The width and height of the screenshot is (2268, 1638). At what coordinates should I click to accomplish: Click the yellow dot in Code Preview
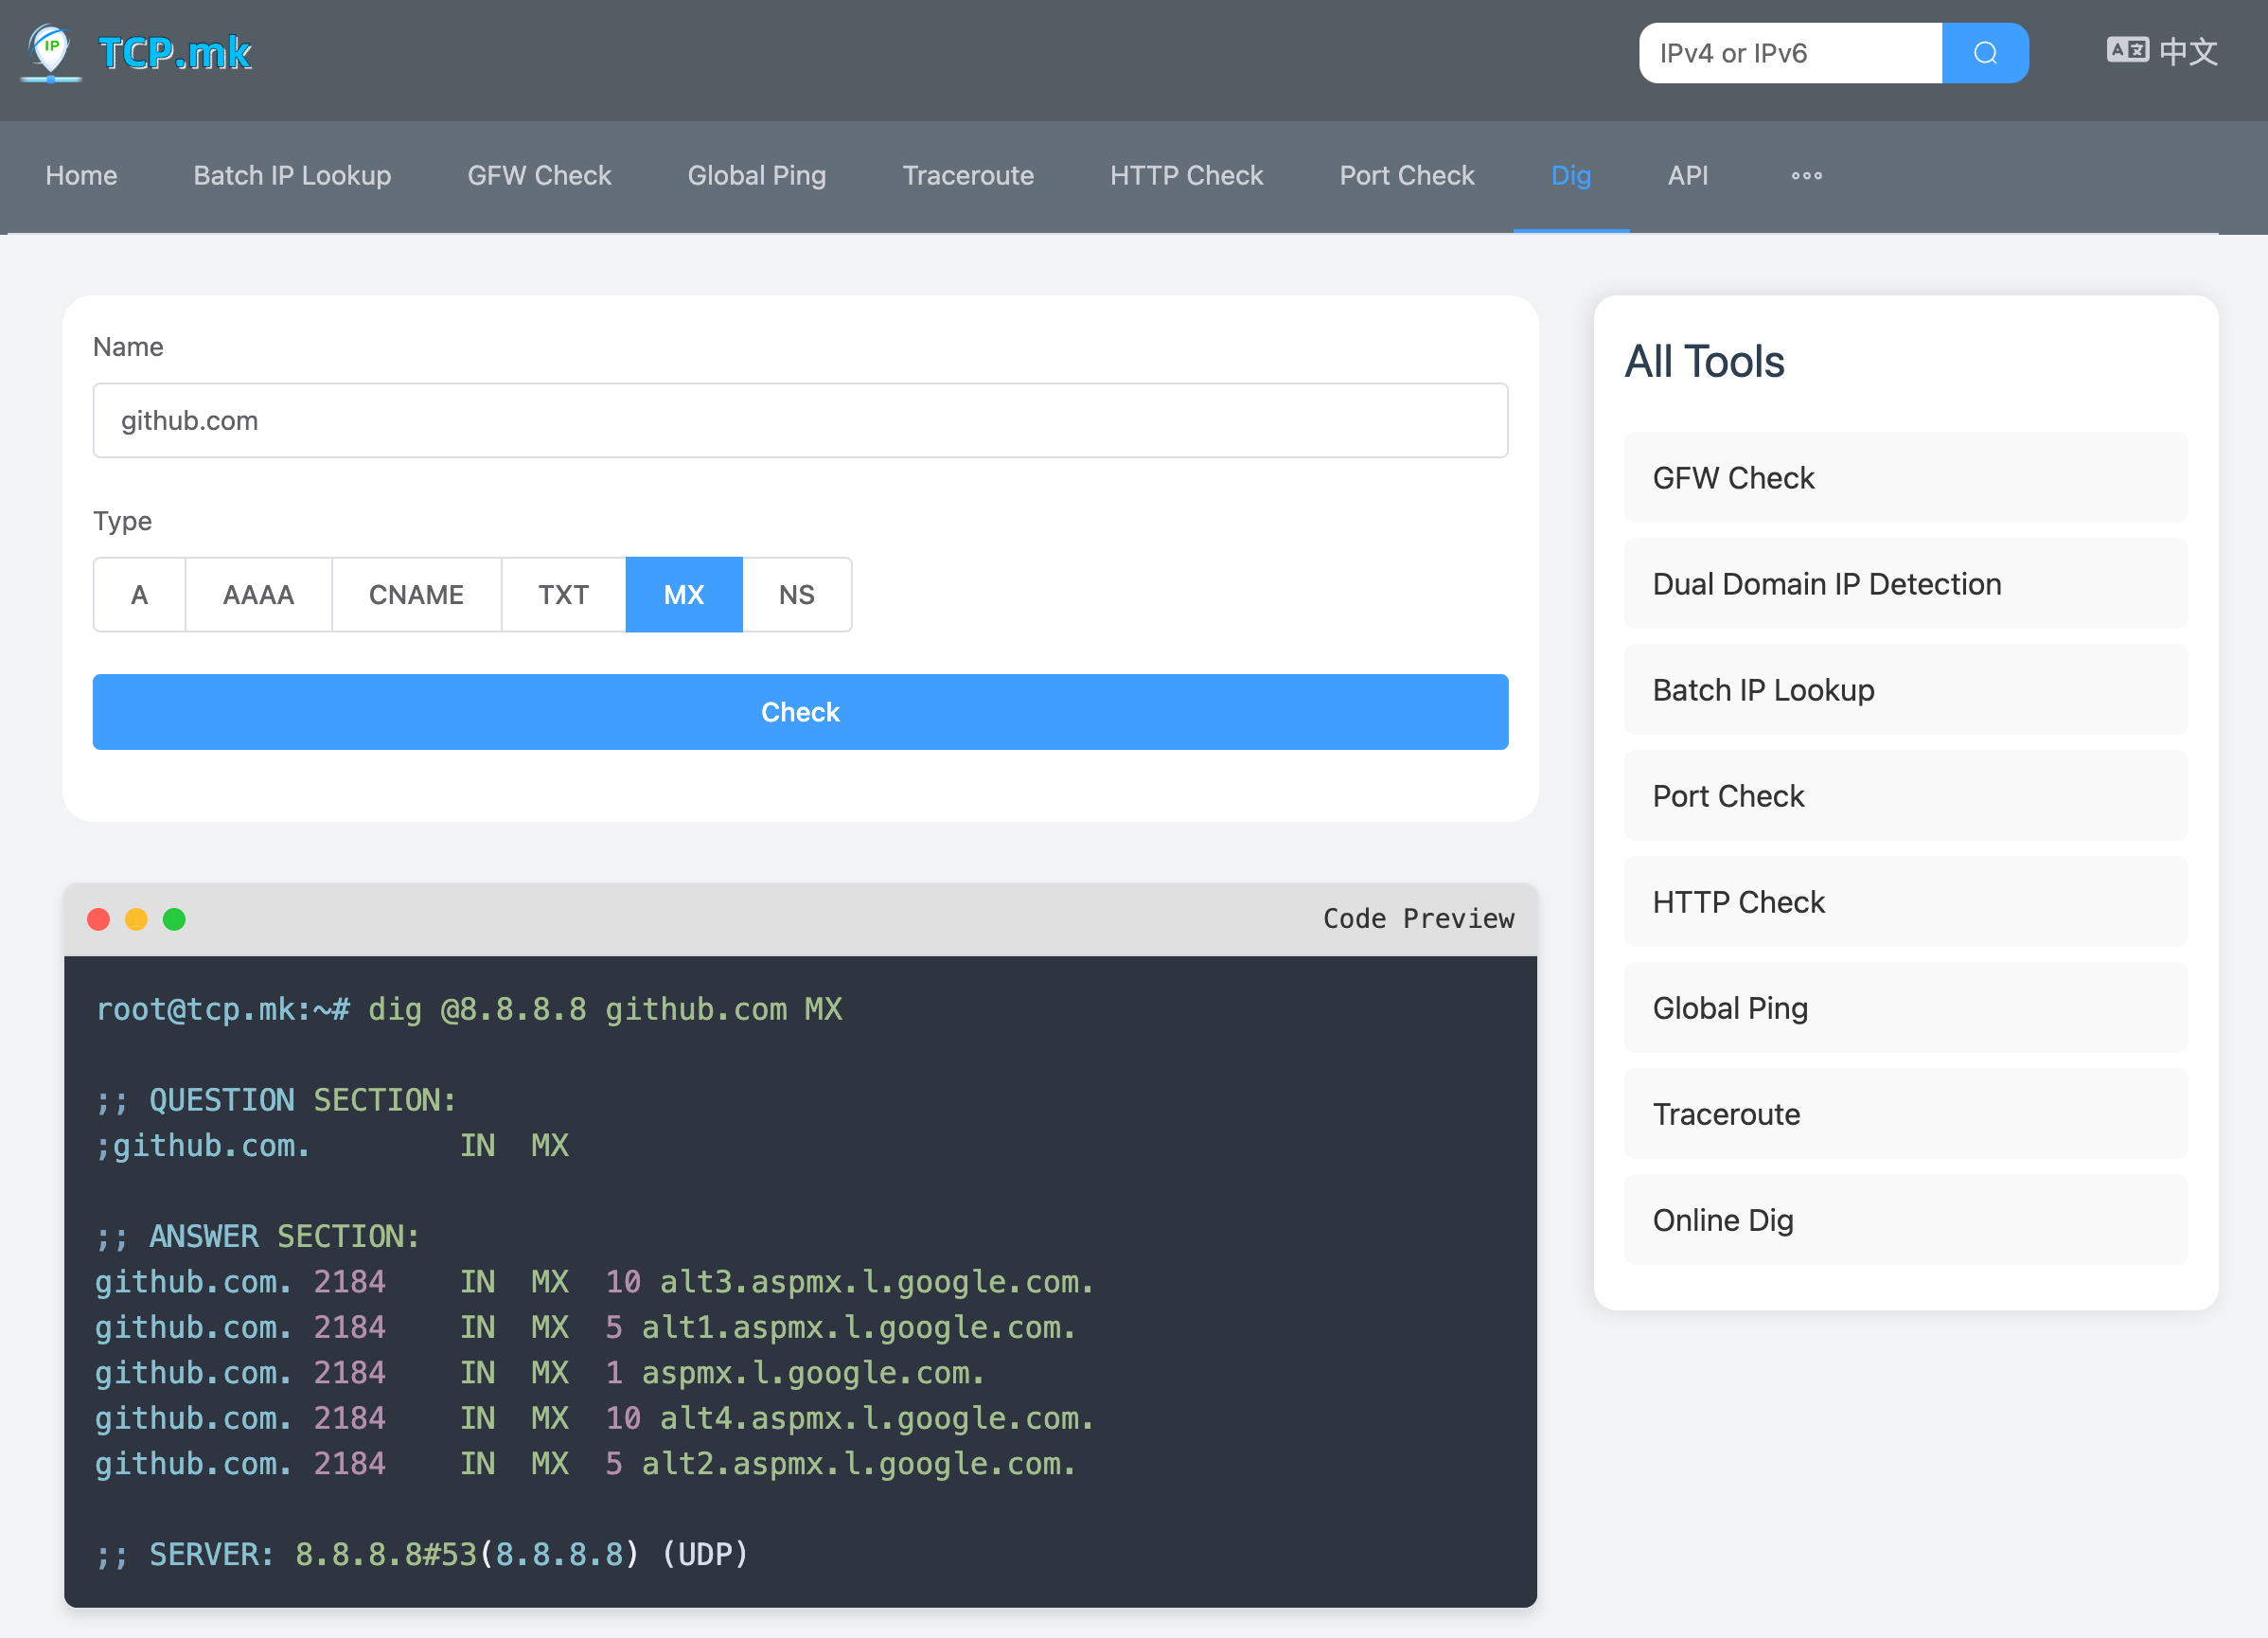tap(136, 919)
